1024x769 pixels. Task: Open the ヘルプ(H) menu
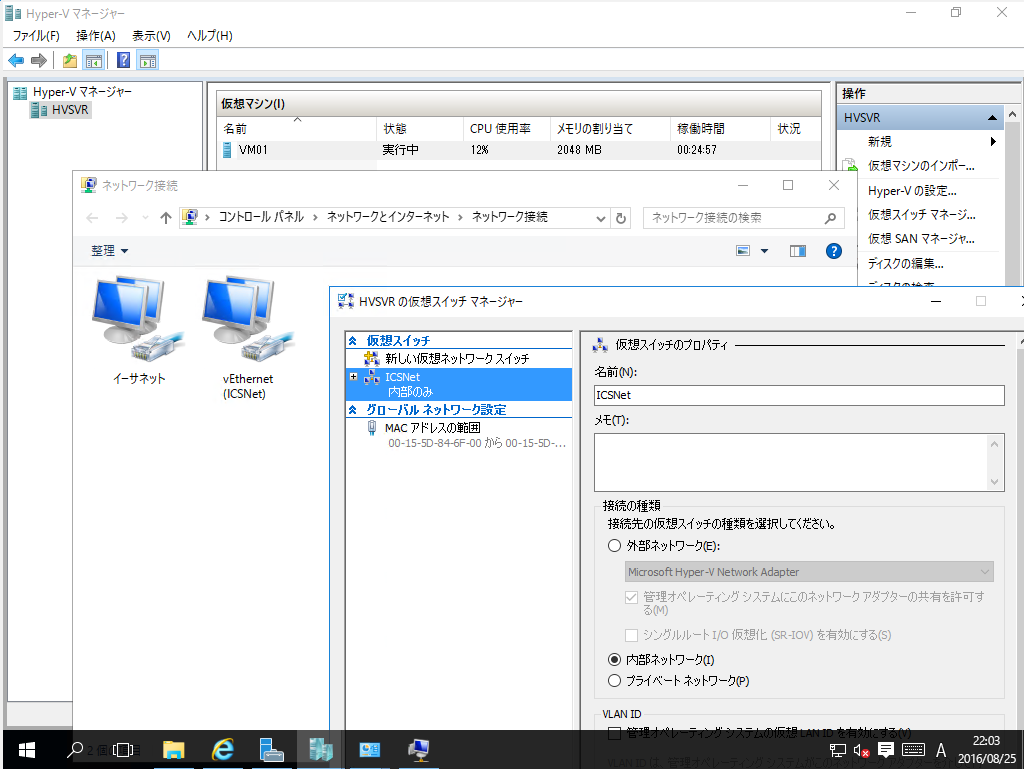tap(210, 36)
